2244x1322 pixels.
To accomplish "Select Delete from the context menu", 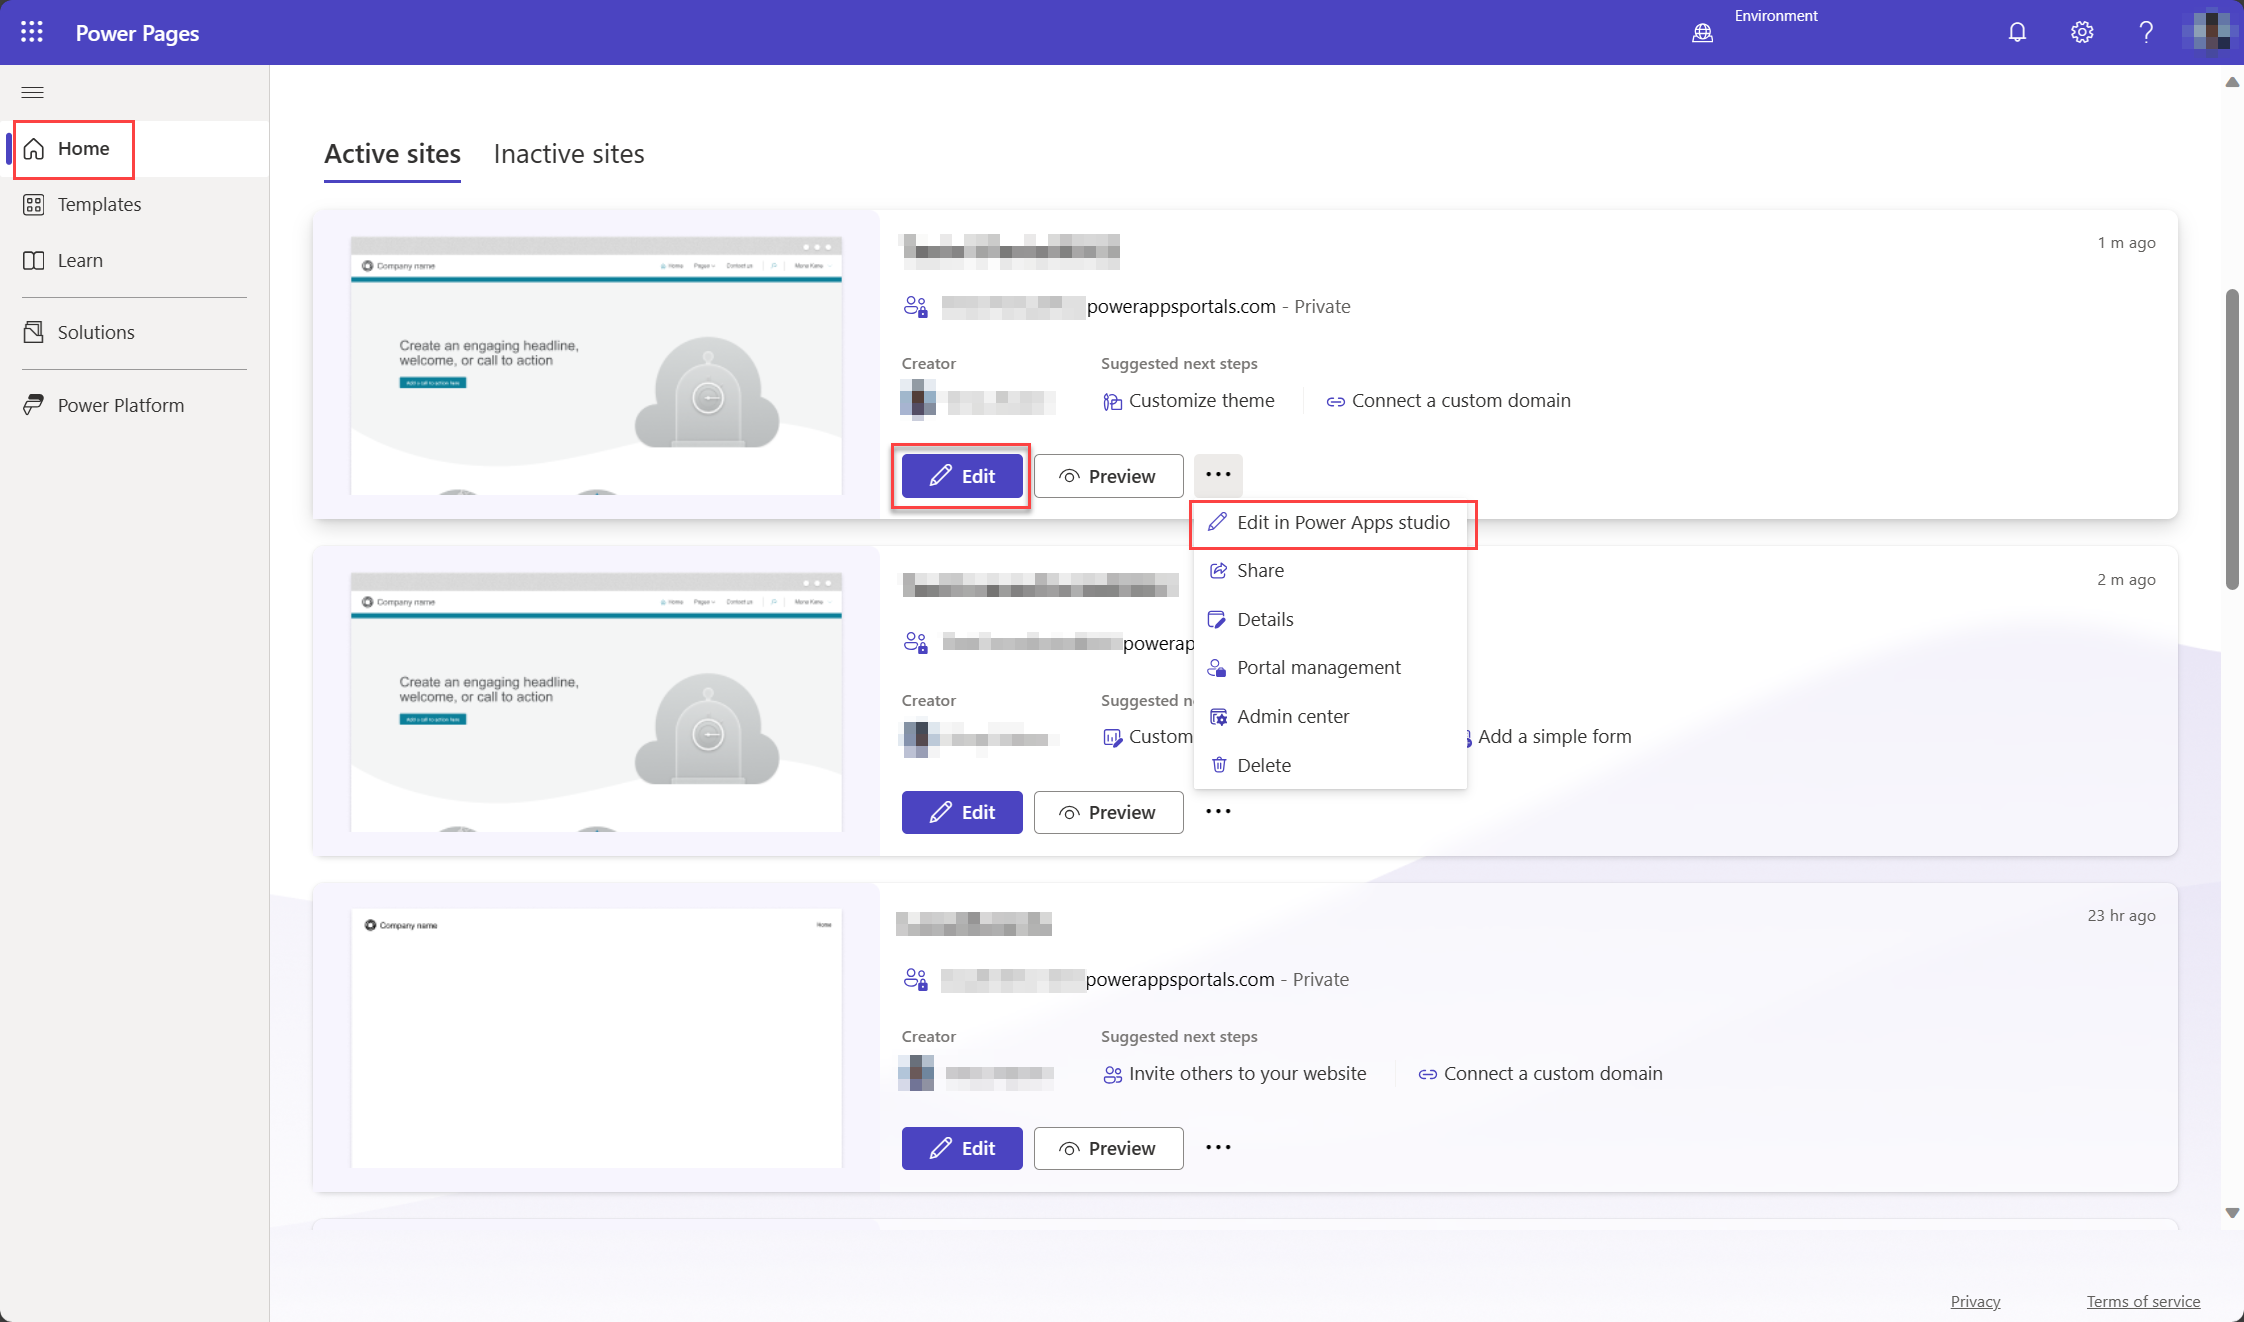I will pyautogui.click(x=1264, y=763).
